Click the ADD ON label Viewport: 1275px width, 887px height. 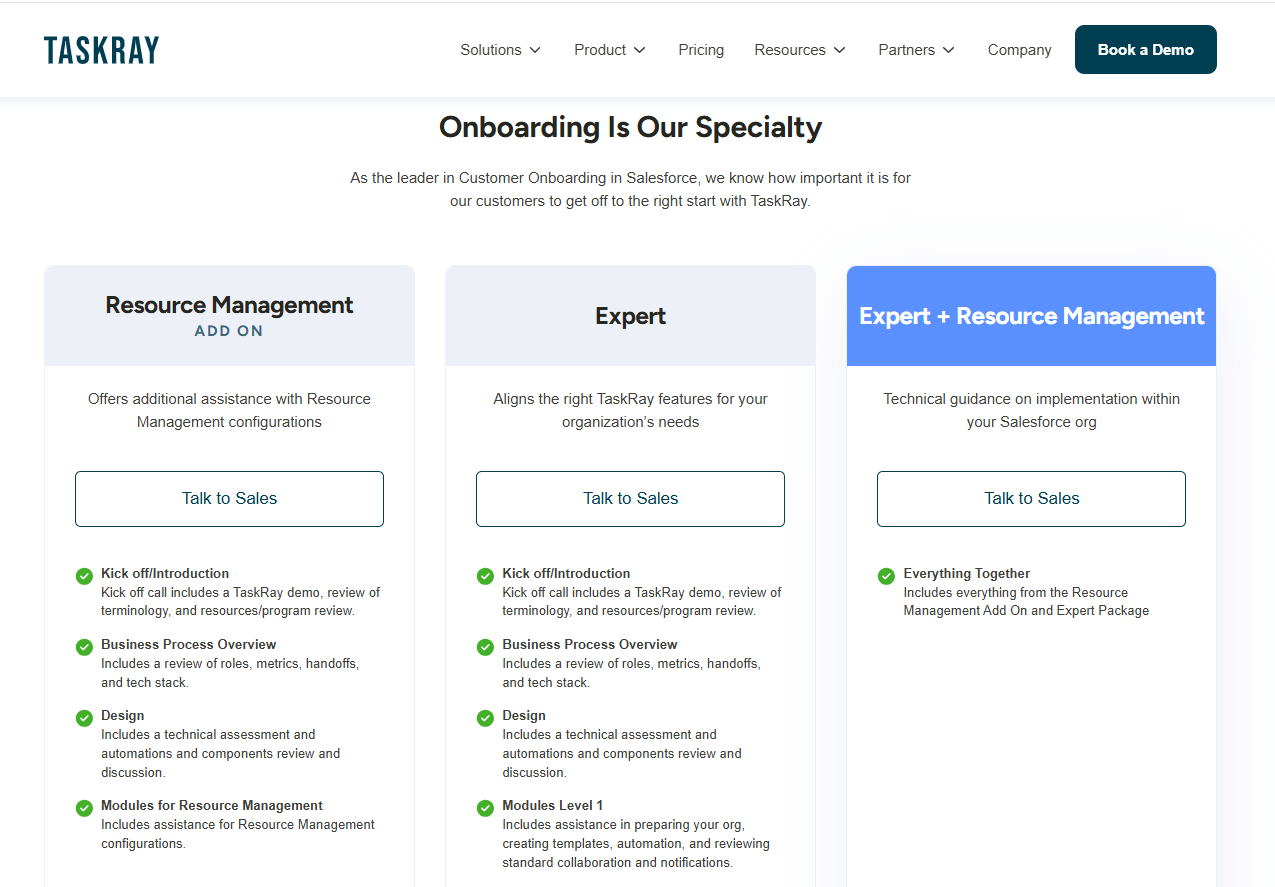[229, 331]
